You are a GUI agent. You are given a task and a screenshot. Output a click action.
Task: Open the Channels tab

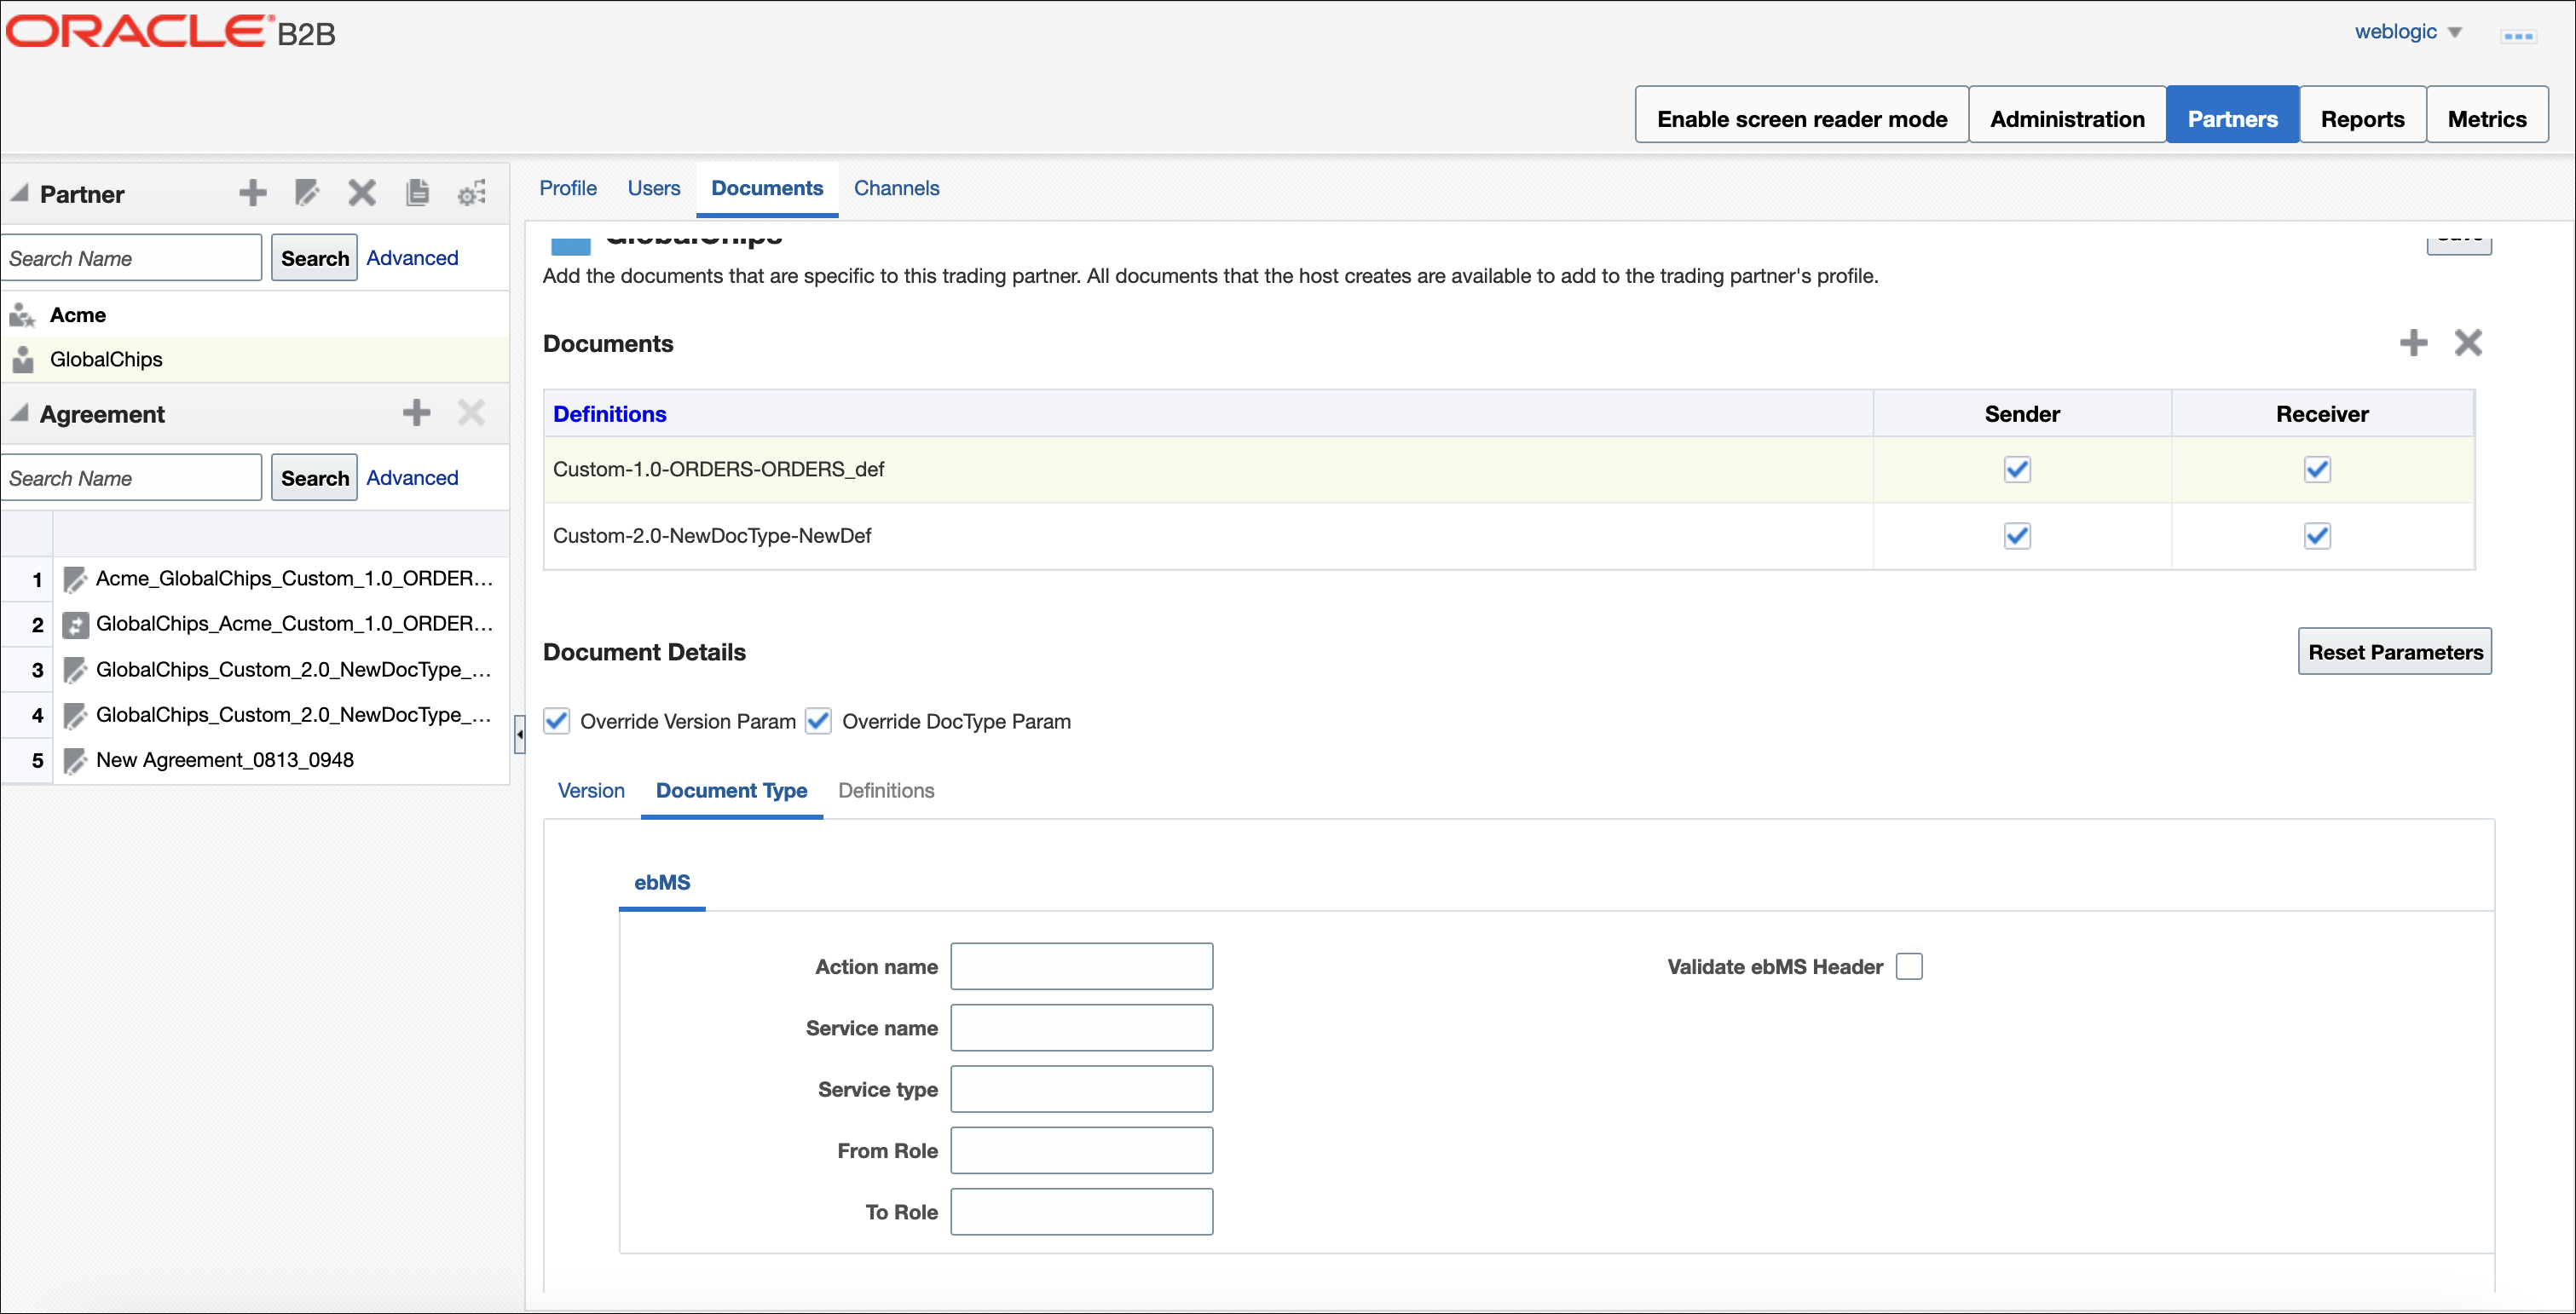(x=896, y=188)
